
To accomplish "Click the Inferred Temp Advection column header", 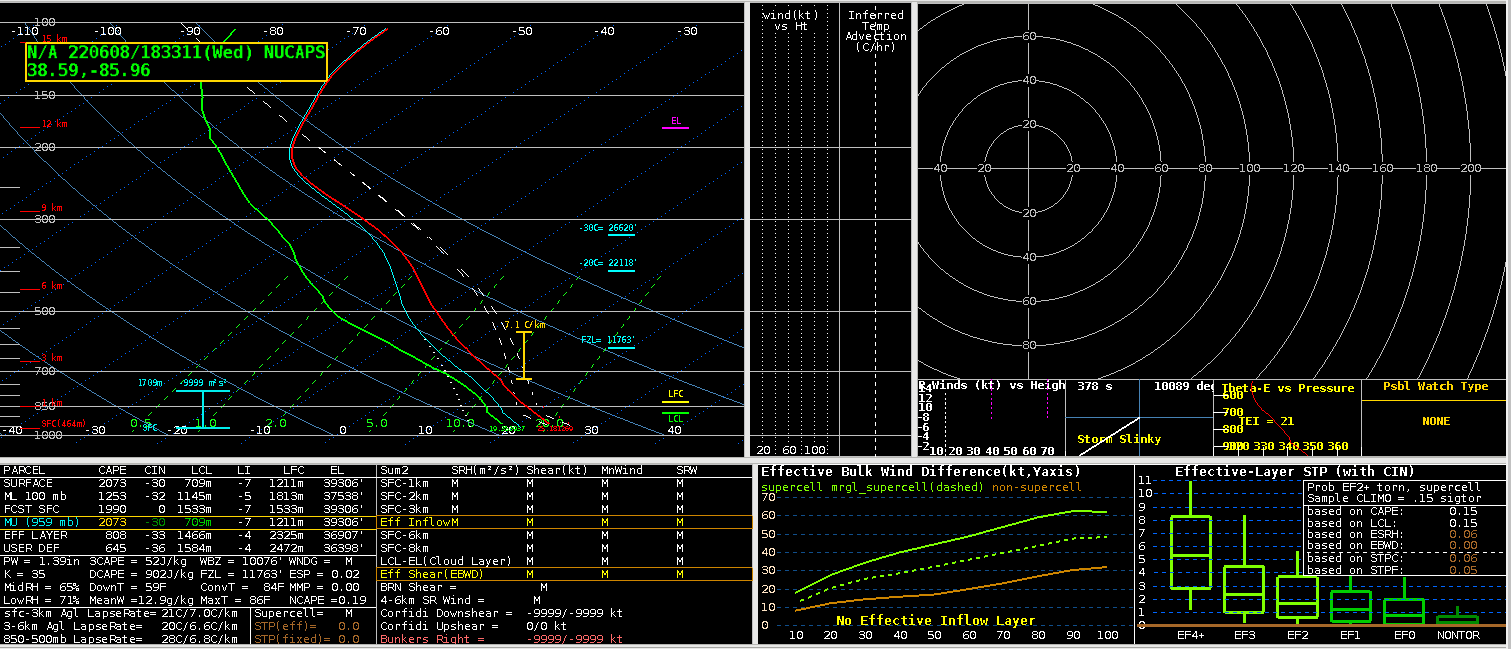I will click(875, 32).
